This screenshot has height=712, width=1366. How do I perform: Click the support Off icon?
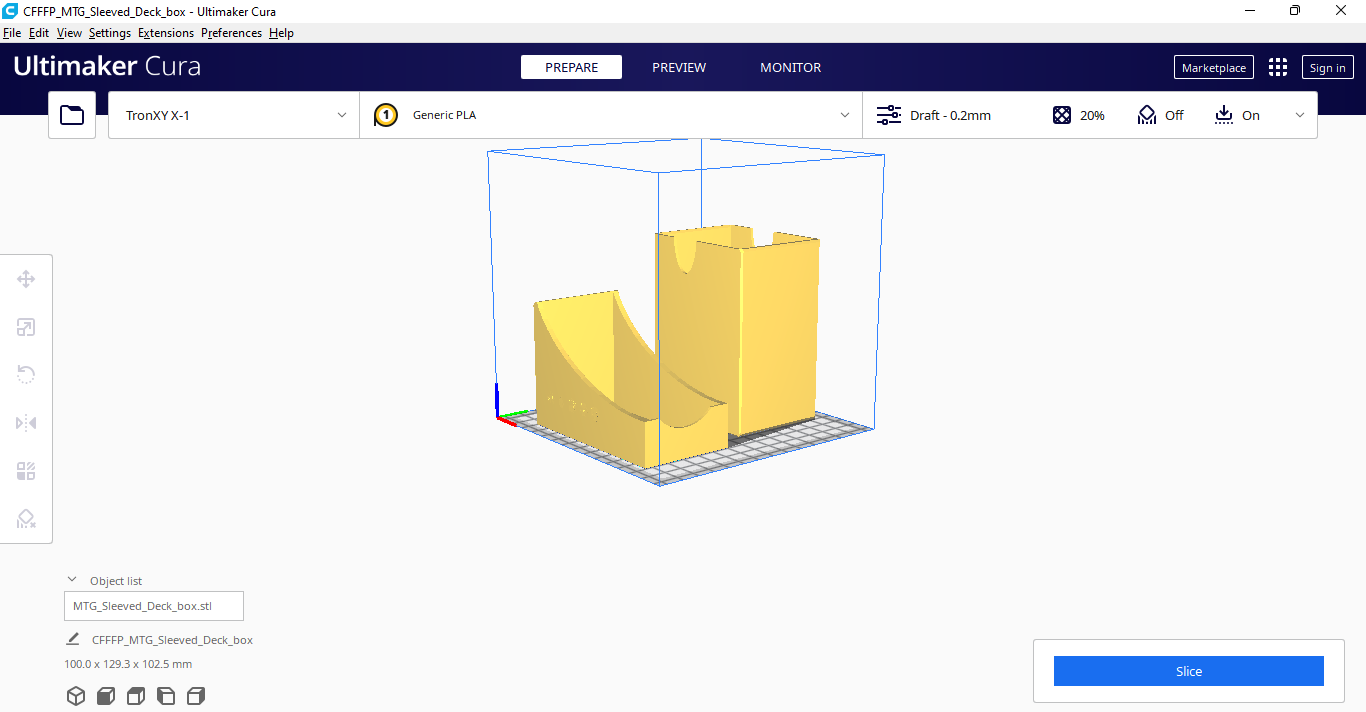(x=1147, y=115)
